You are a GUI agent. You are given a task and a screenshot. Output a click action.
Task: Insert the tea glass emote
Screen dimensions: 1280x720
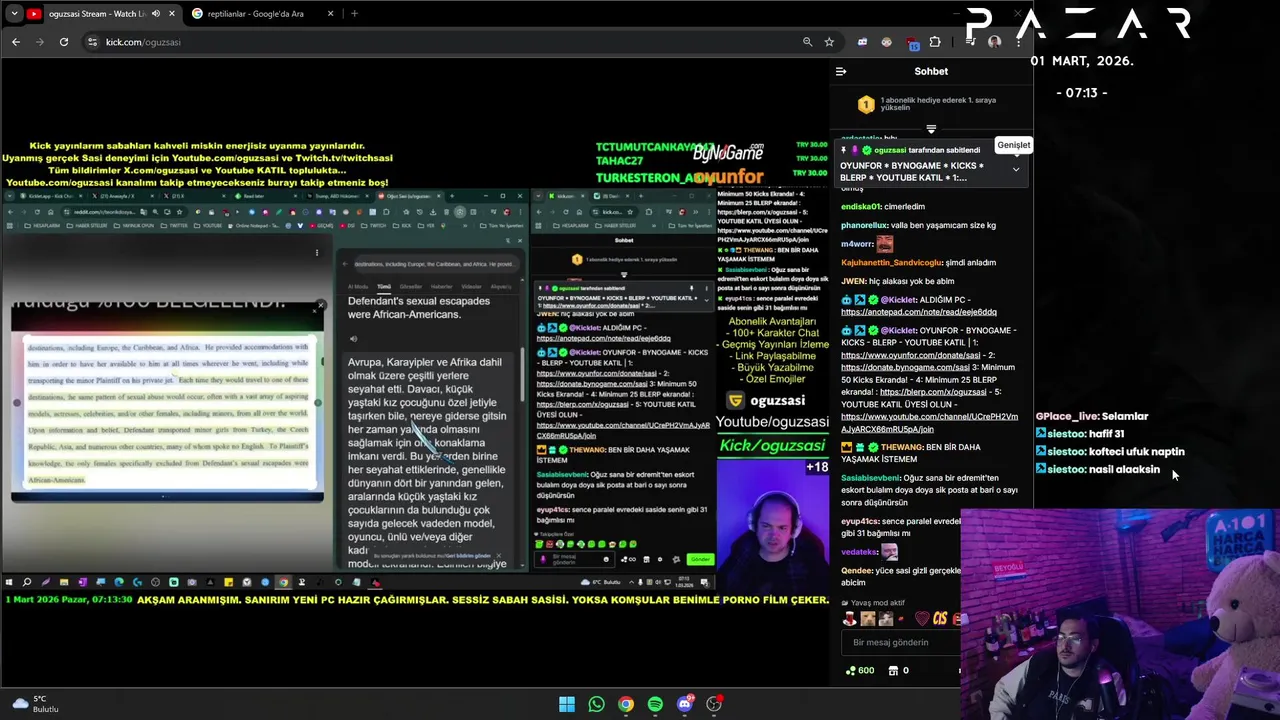coord(850,619)
